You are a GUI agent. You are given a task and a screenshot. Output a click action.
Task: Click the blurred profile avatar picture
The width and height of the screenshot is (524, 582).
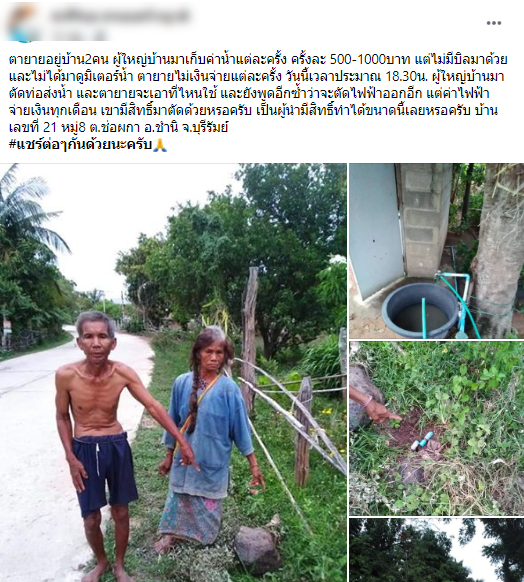click(22, 22)
